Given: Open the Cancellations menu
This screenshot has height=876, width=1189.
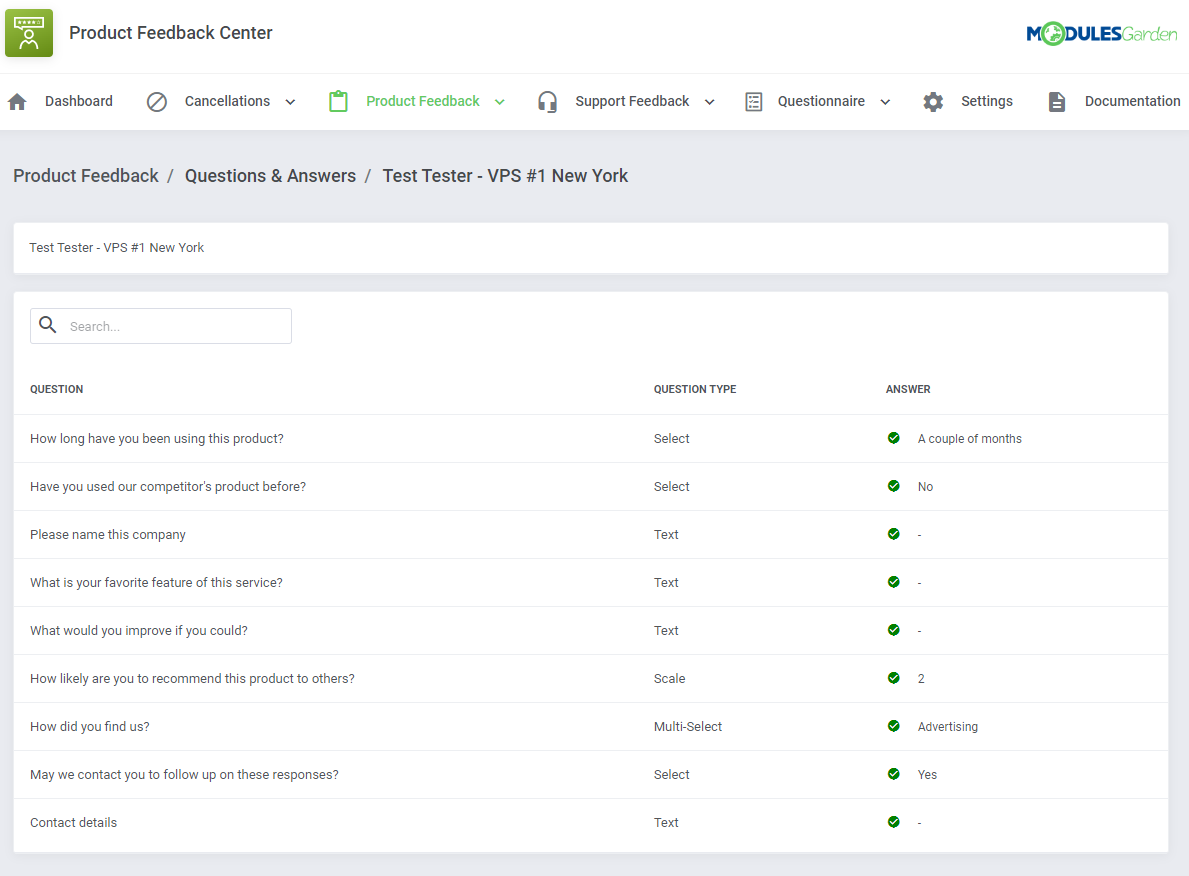Looking at the screenshot, I should 227,101.
